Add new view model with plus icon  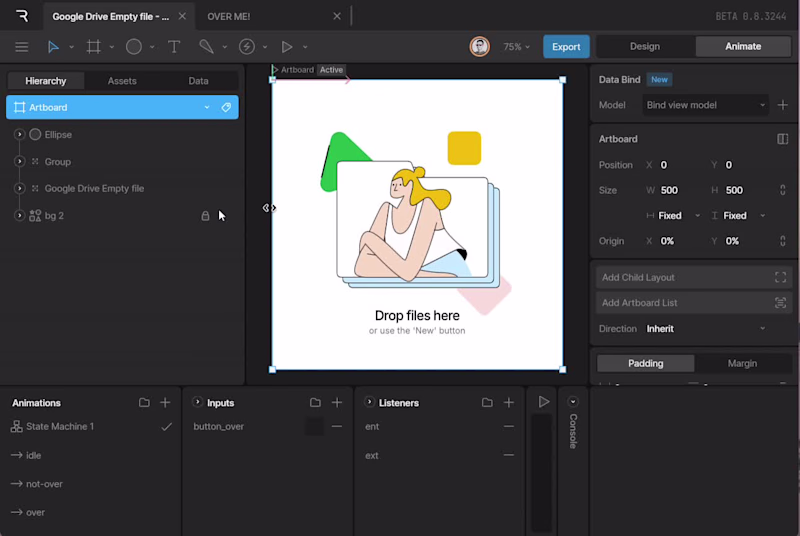coord(782,105)
